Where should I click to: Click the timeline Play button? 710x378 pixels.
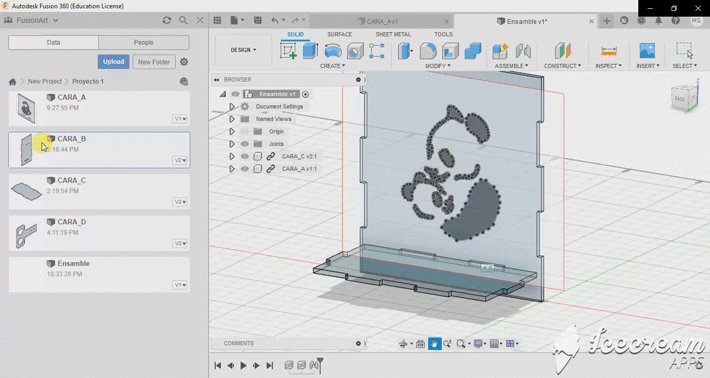[244, 365]
